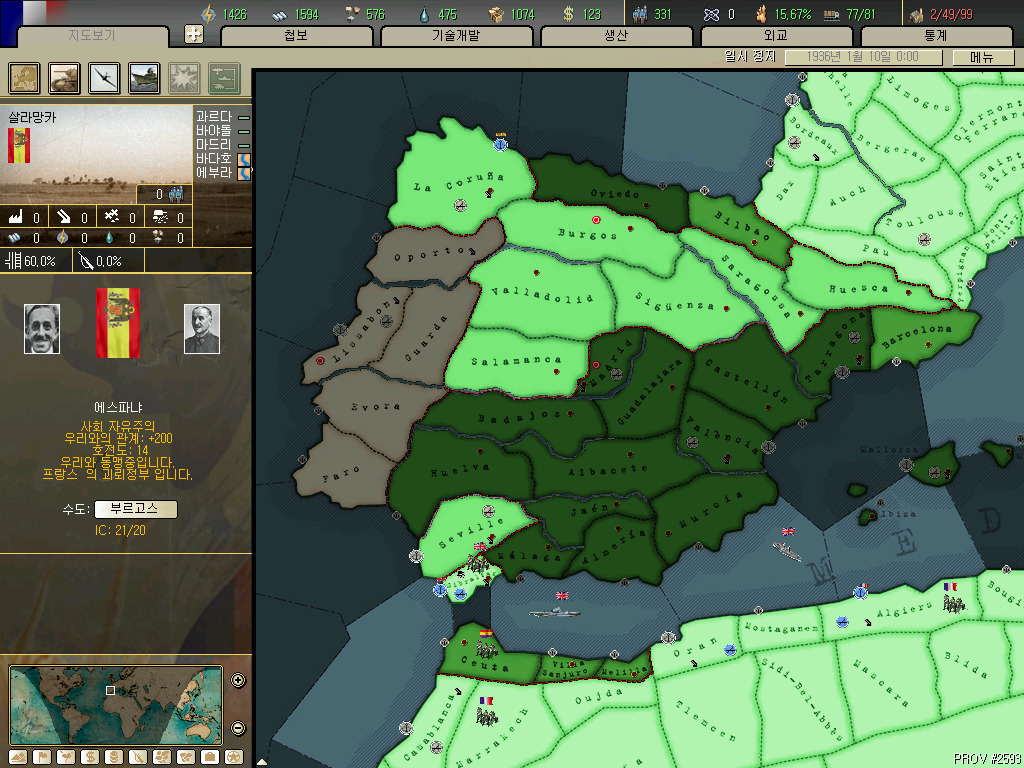
Task: Click the 메뉴 menu button
Action: coord(982,57)
